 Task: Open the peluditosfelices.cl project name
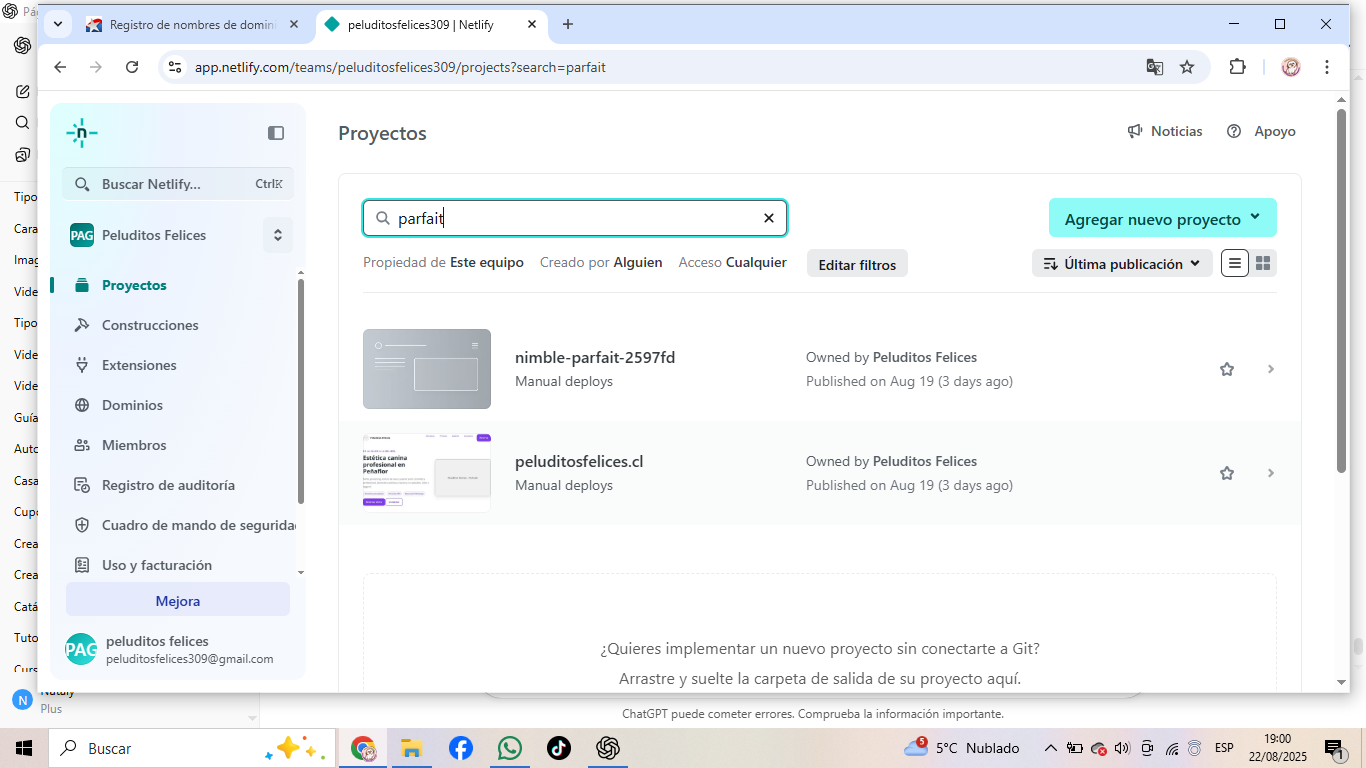579,461
